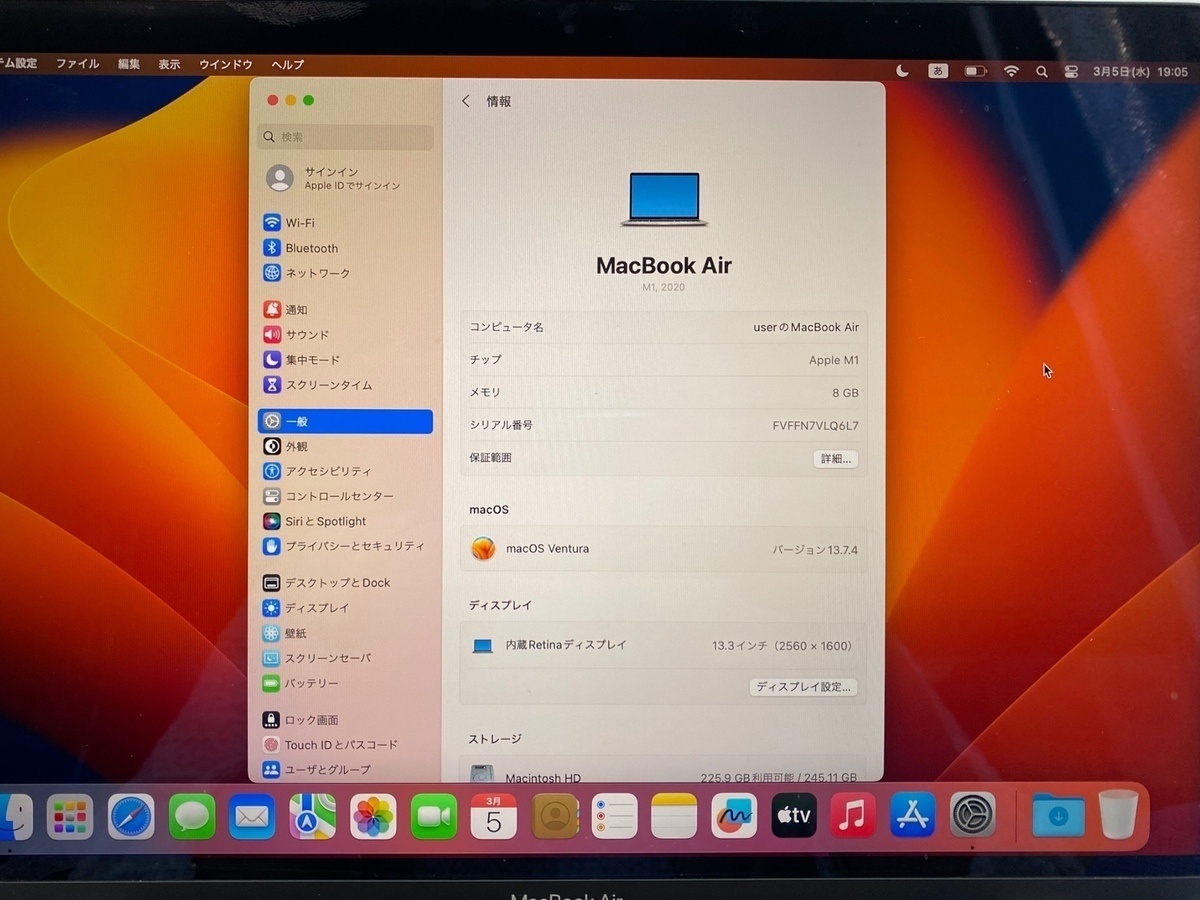Select the serial number FVFFN7VLQ6L7

pos(815,425)
